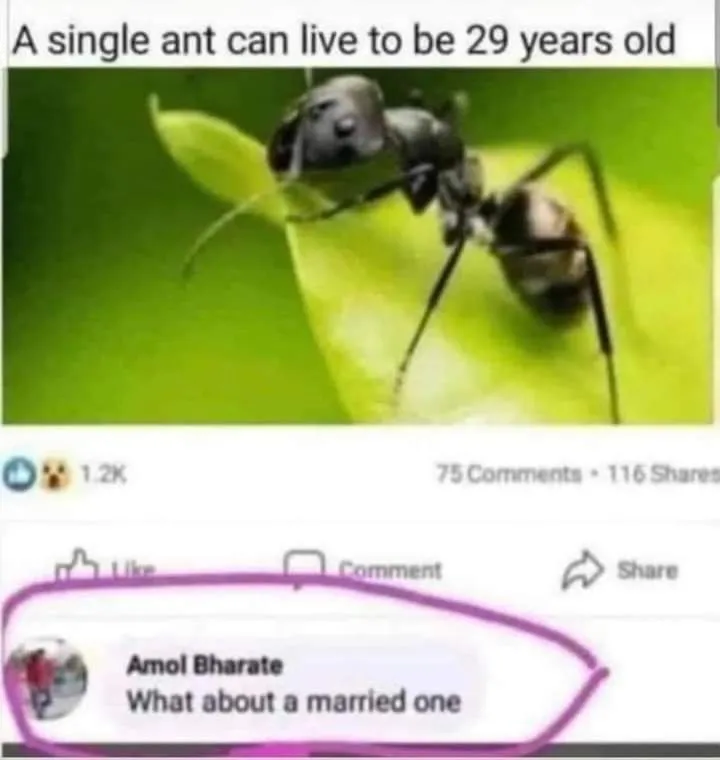This screenshot has height=760, width=720.
Task: Open the wow emoji reaction icon
Action: click(55, 475)
